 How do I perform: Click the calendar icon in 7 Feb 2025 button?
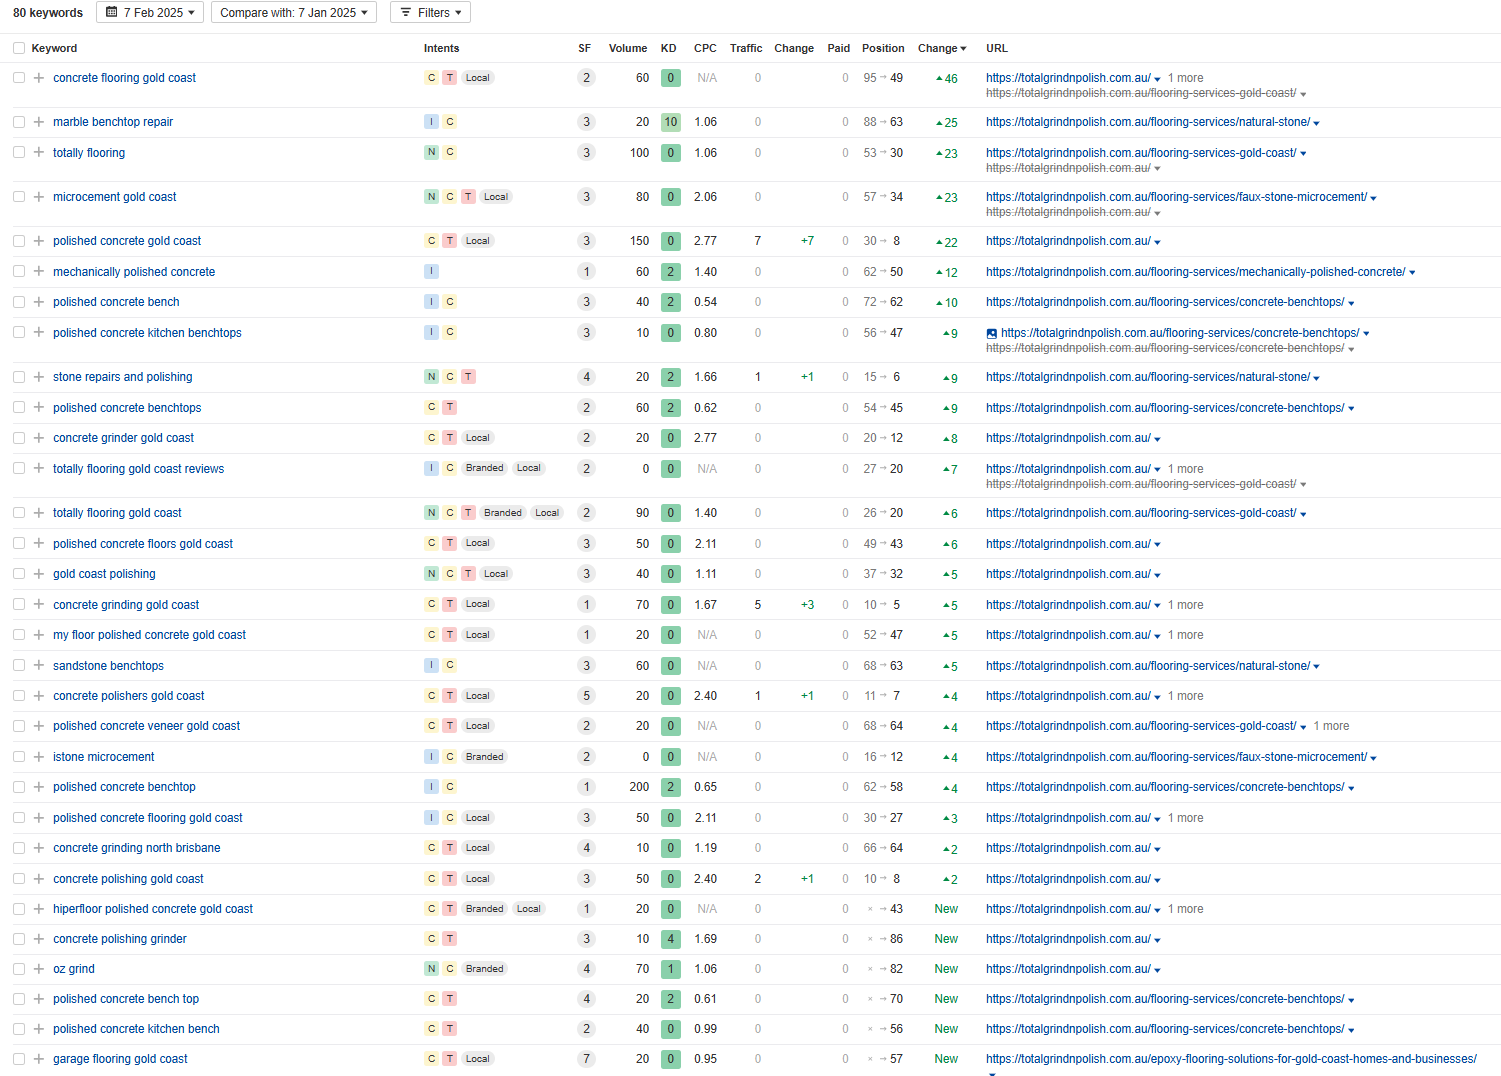[112, 13]
